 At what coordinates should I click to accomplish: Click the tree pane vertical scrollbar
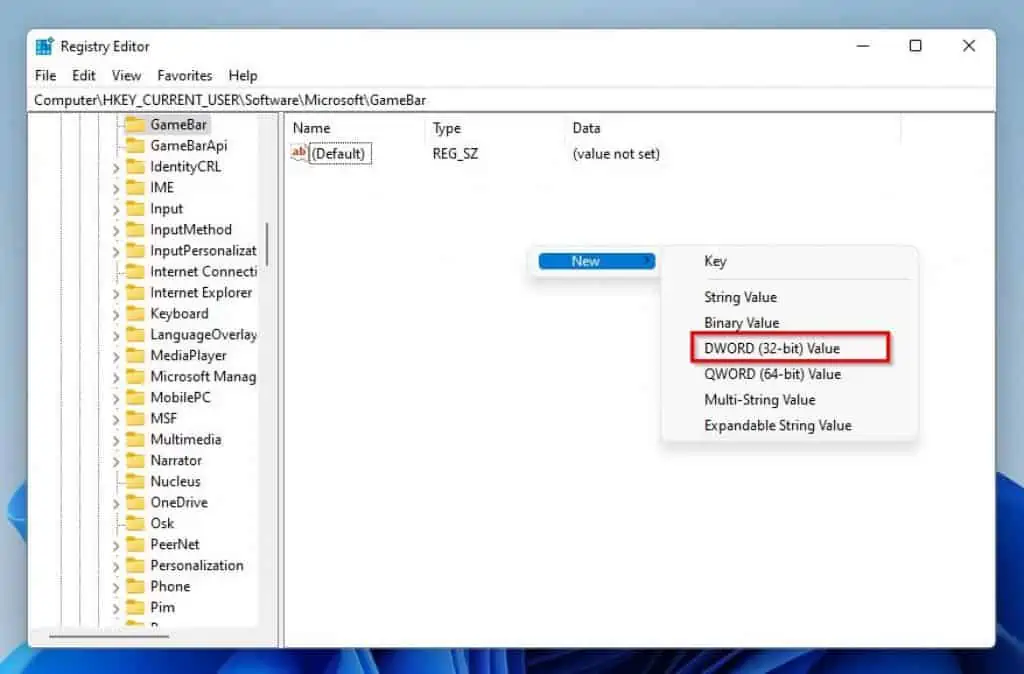pos(267,244)
